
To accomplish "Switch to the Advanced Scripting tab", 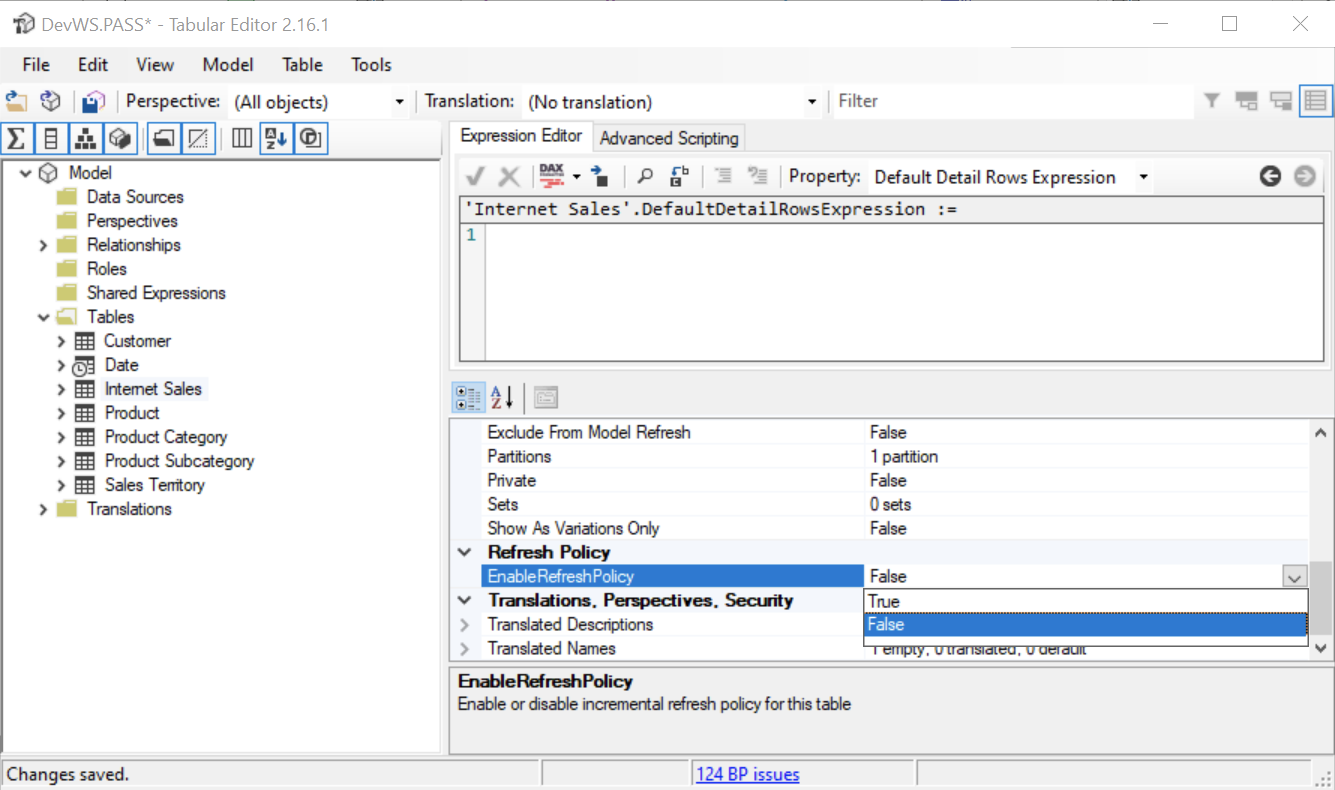I will pos(669,138).
